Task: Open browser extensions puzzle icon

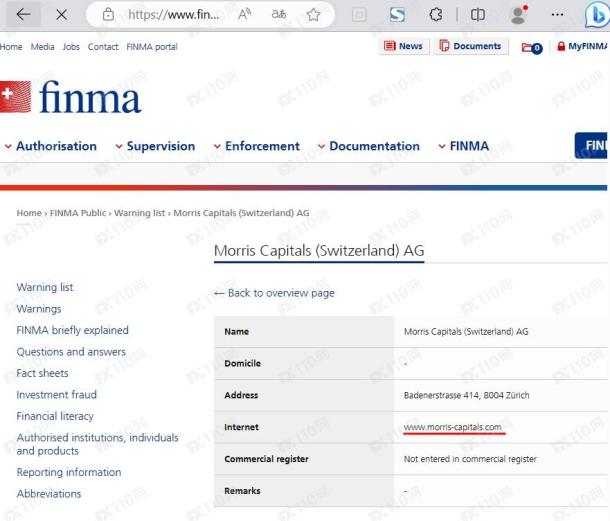Action: click(x=436, y=15)
